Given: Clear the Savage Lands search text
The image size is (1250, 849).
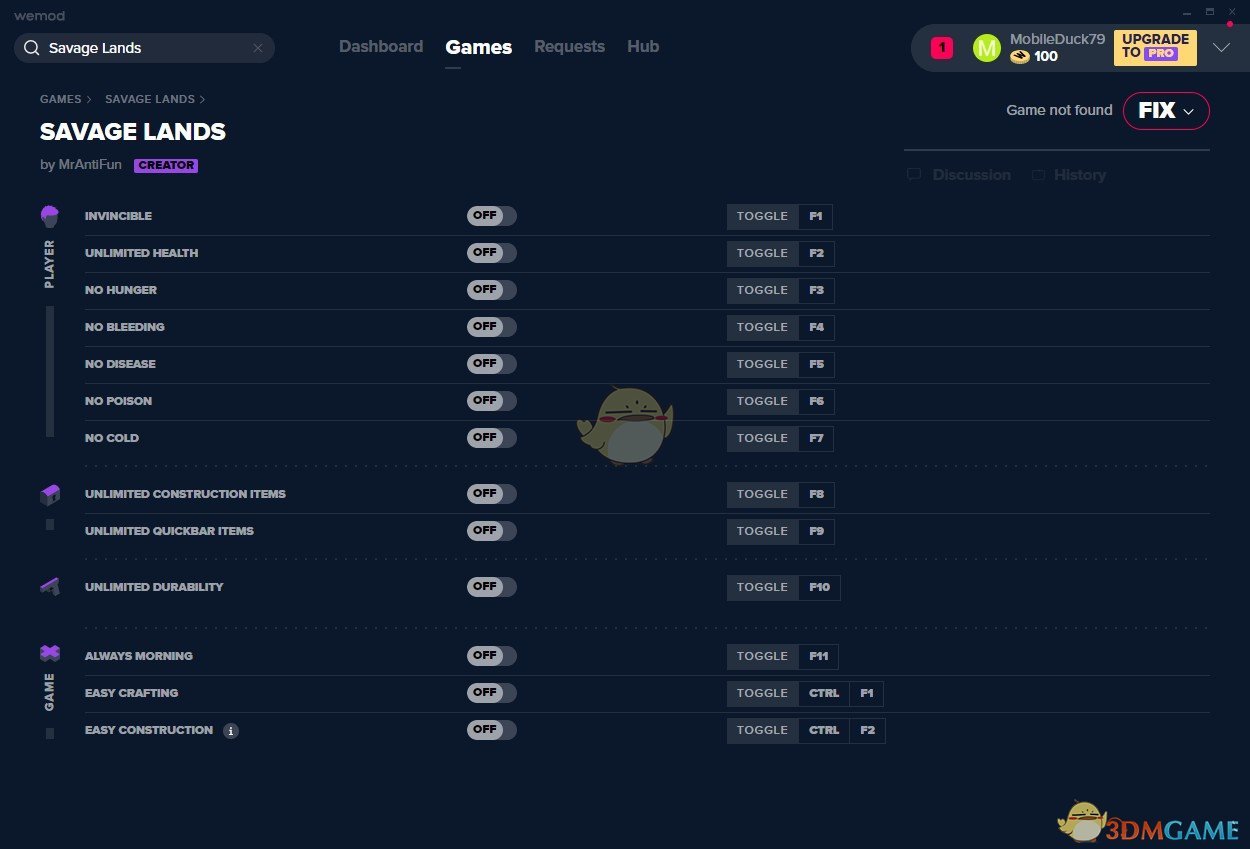Looking at the screenshot, I should click(x=258, y=48).
